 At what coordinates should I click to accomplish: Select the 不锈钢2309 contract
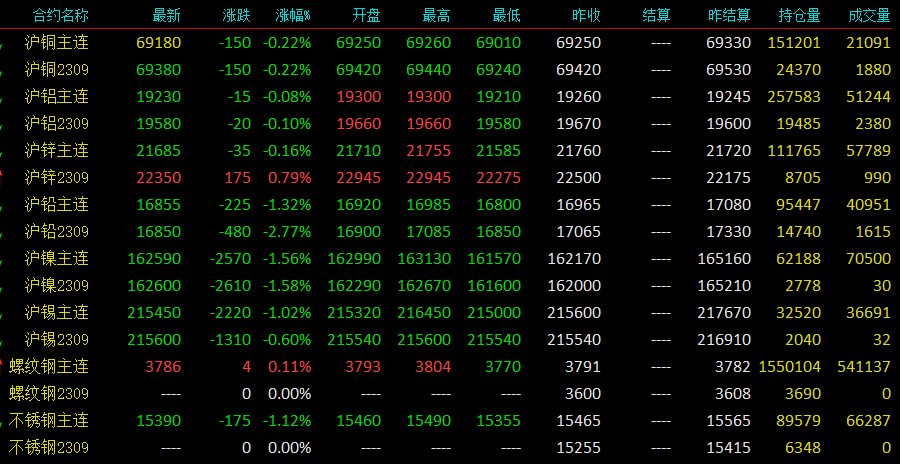[49, 447]
